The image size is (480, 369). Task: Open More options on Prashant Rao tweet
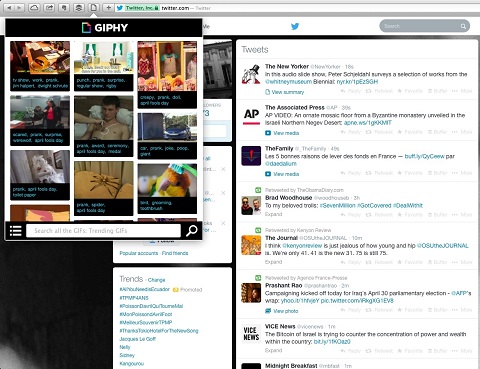click(x=462, y=310)
